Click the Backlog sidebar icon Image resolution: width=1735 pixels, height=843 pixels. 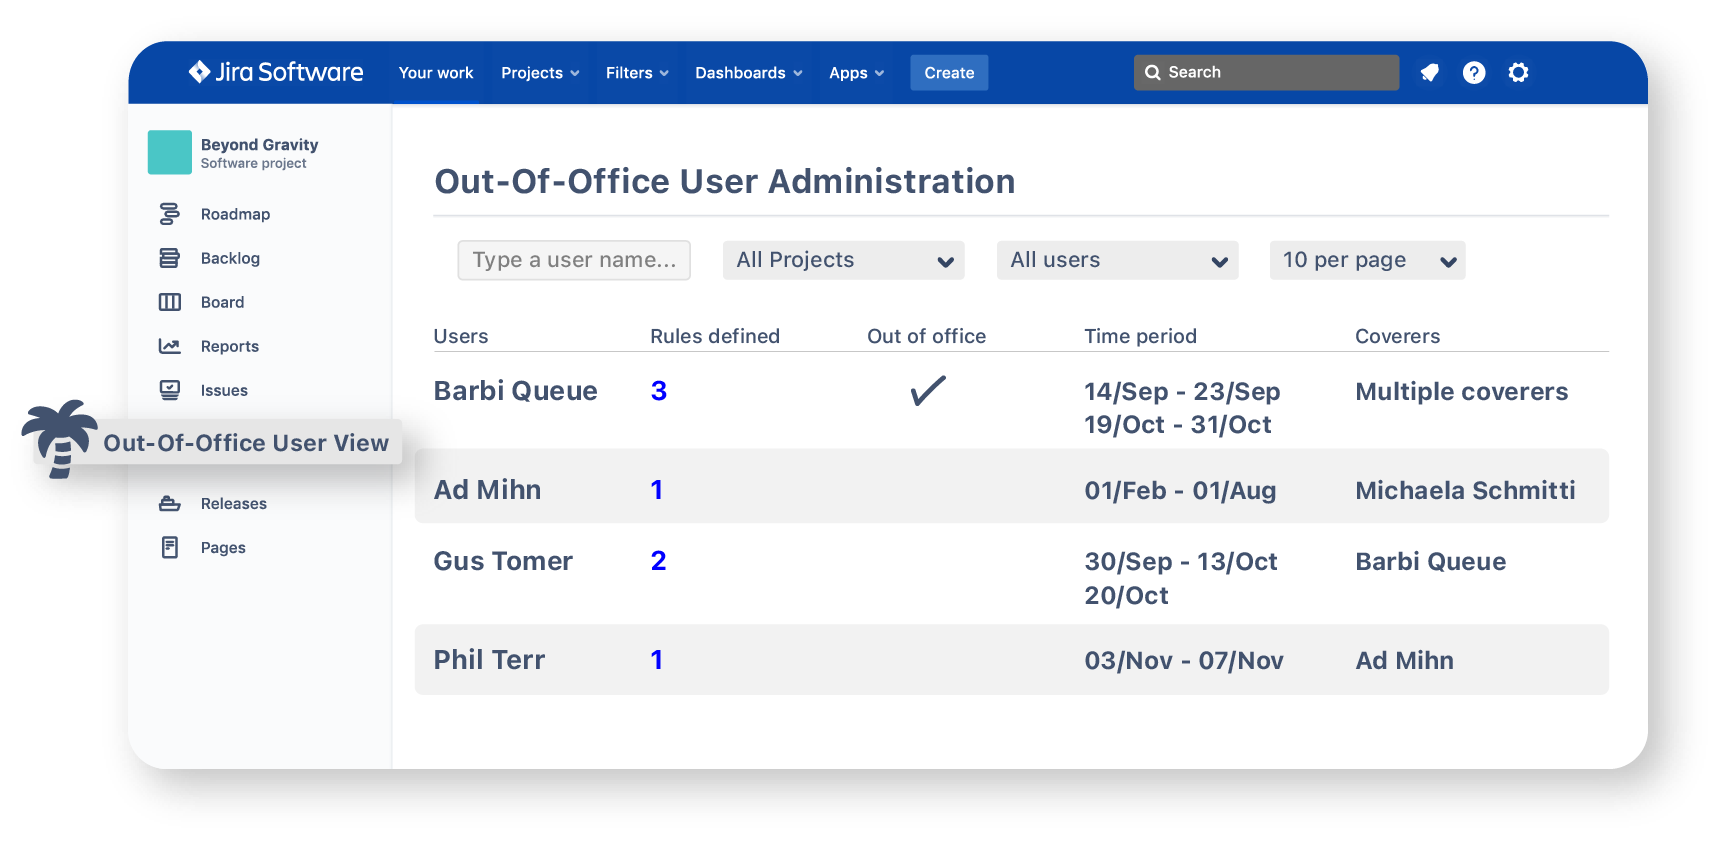(170, 258)
